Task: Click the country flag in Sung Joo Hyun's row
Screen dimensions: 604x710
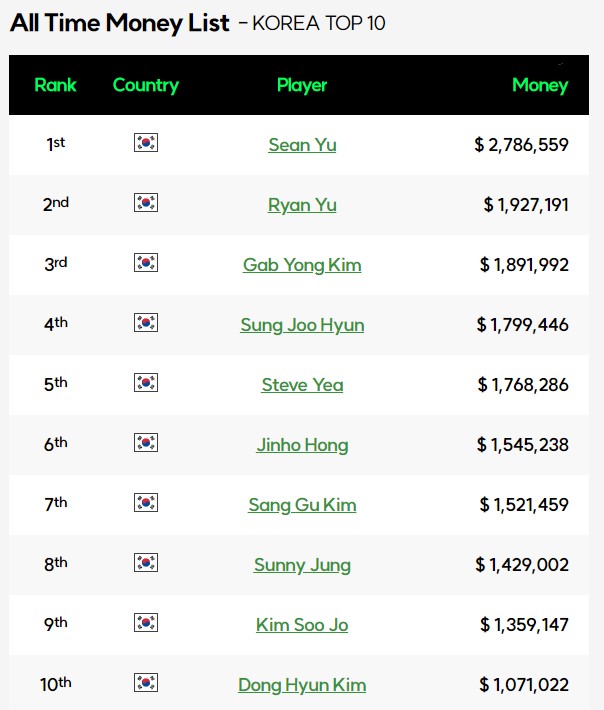Action: click(x=146, y=323)
